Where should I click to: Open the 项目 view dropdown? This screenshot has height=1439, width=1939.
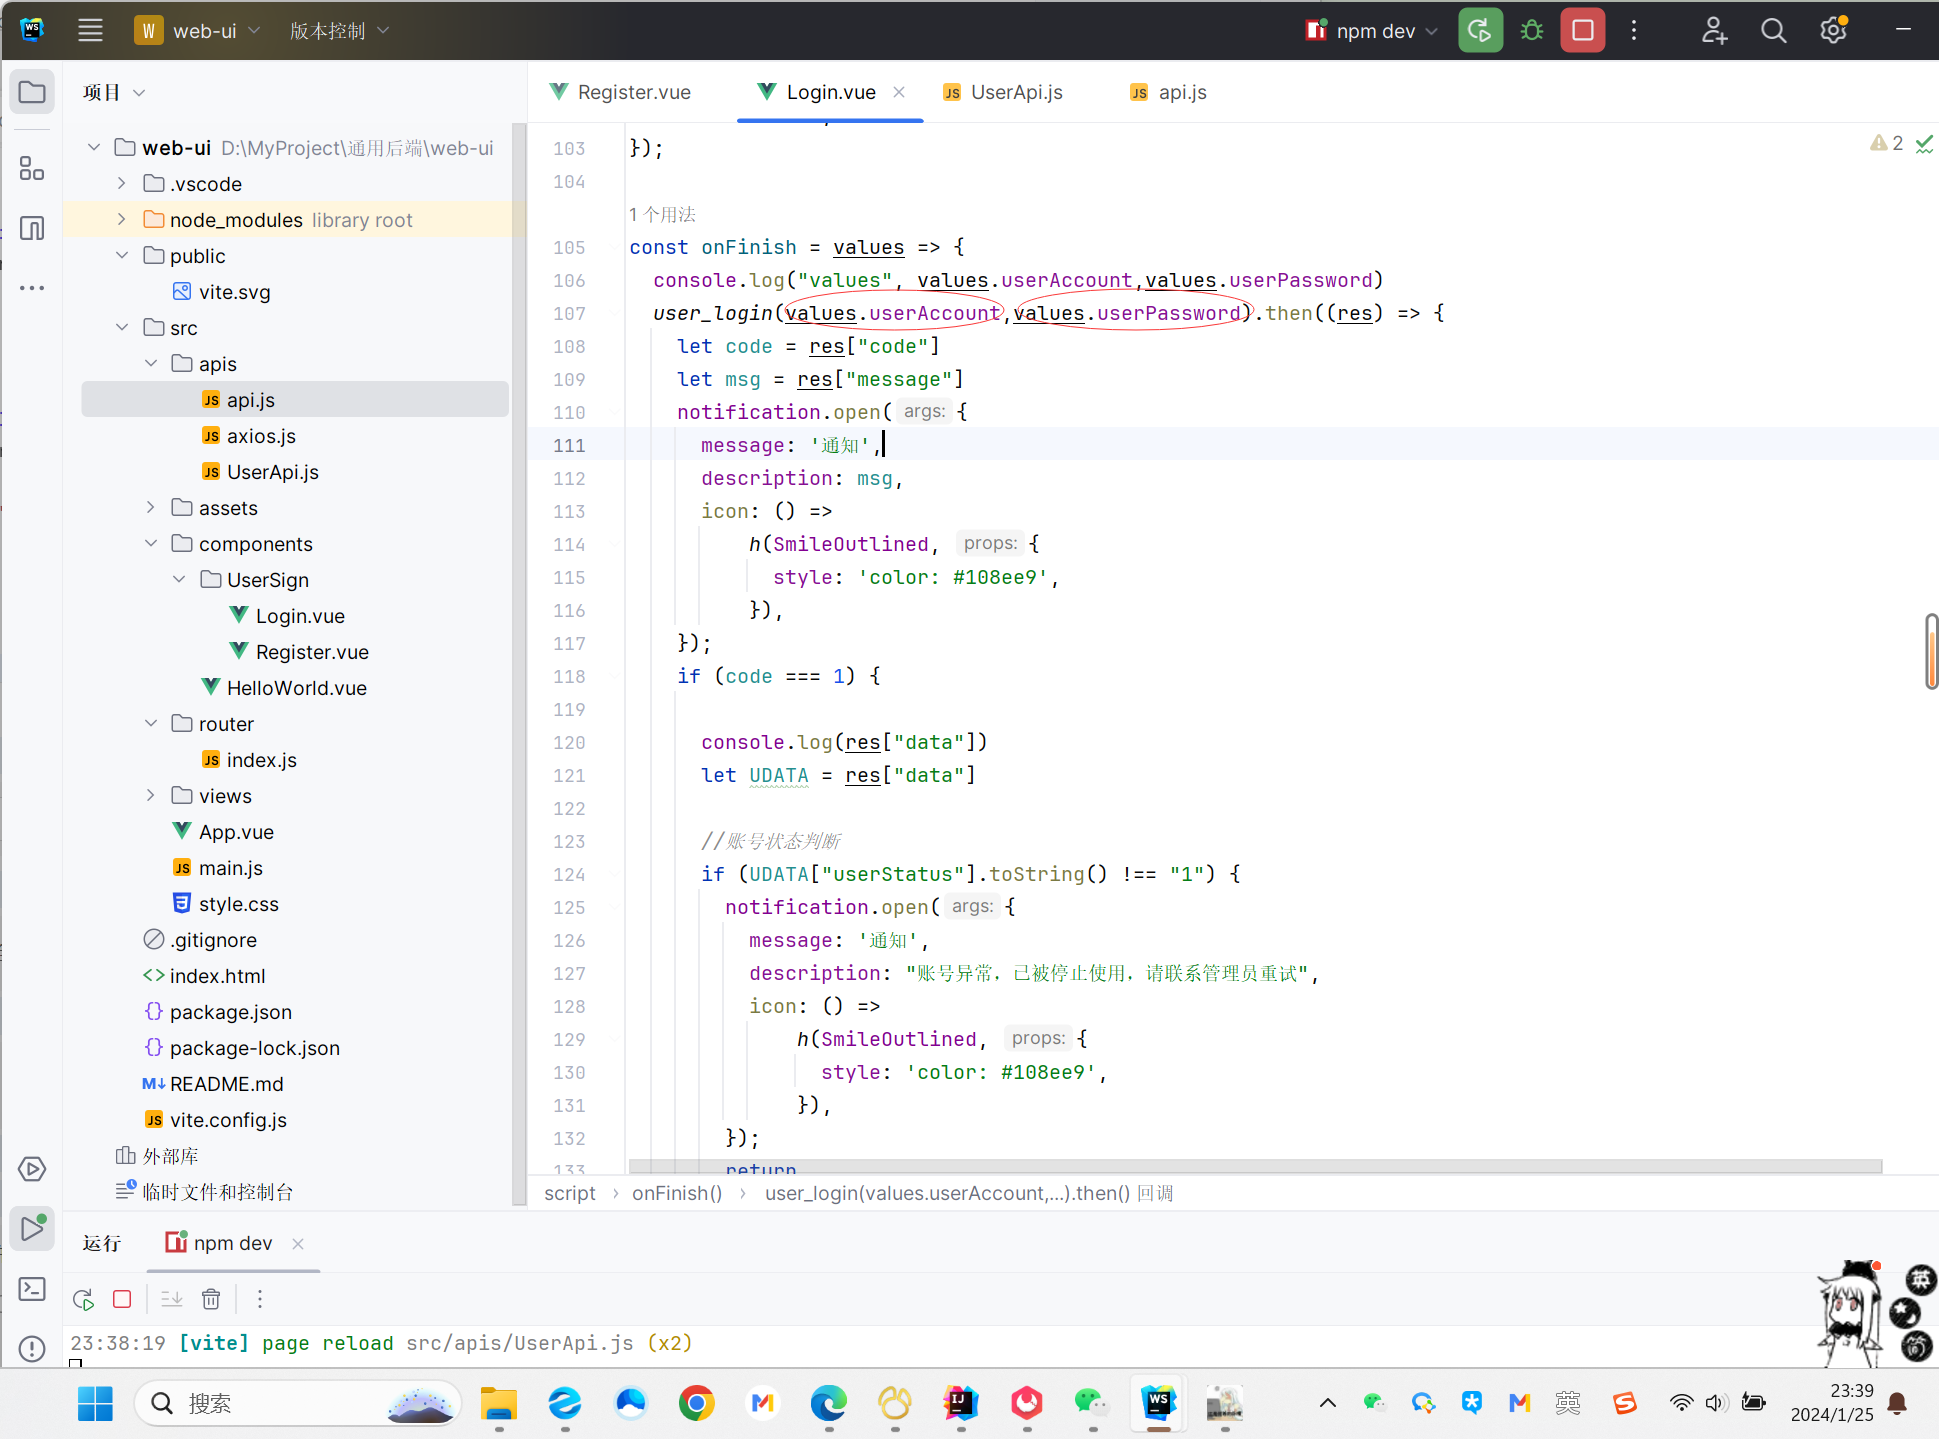tap(114, 92)
